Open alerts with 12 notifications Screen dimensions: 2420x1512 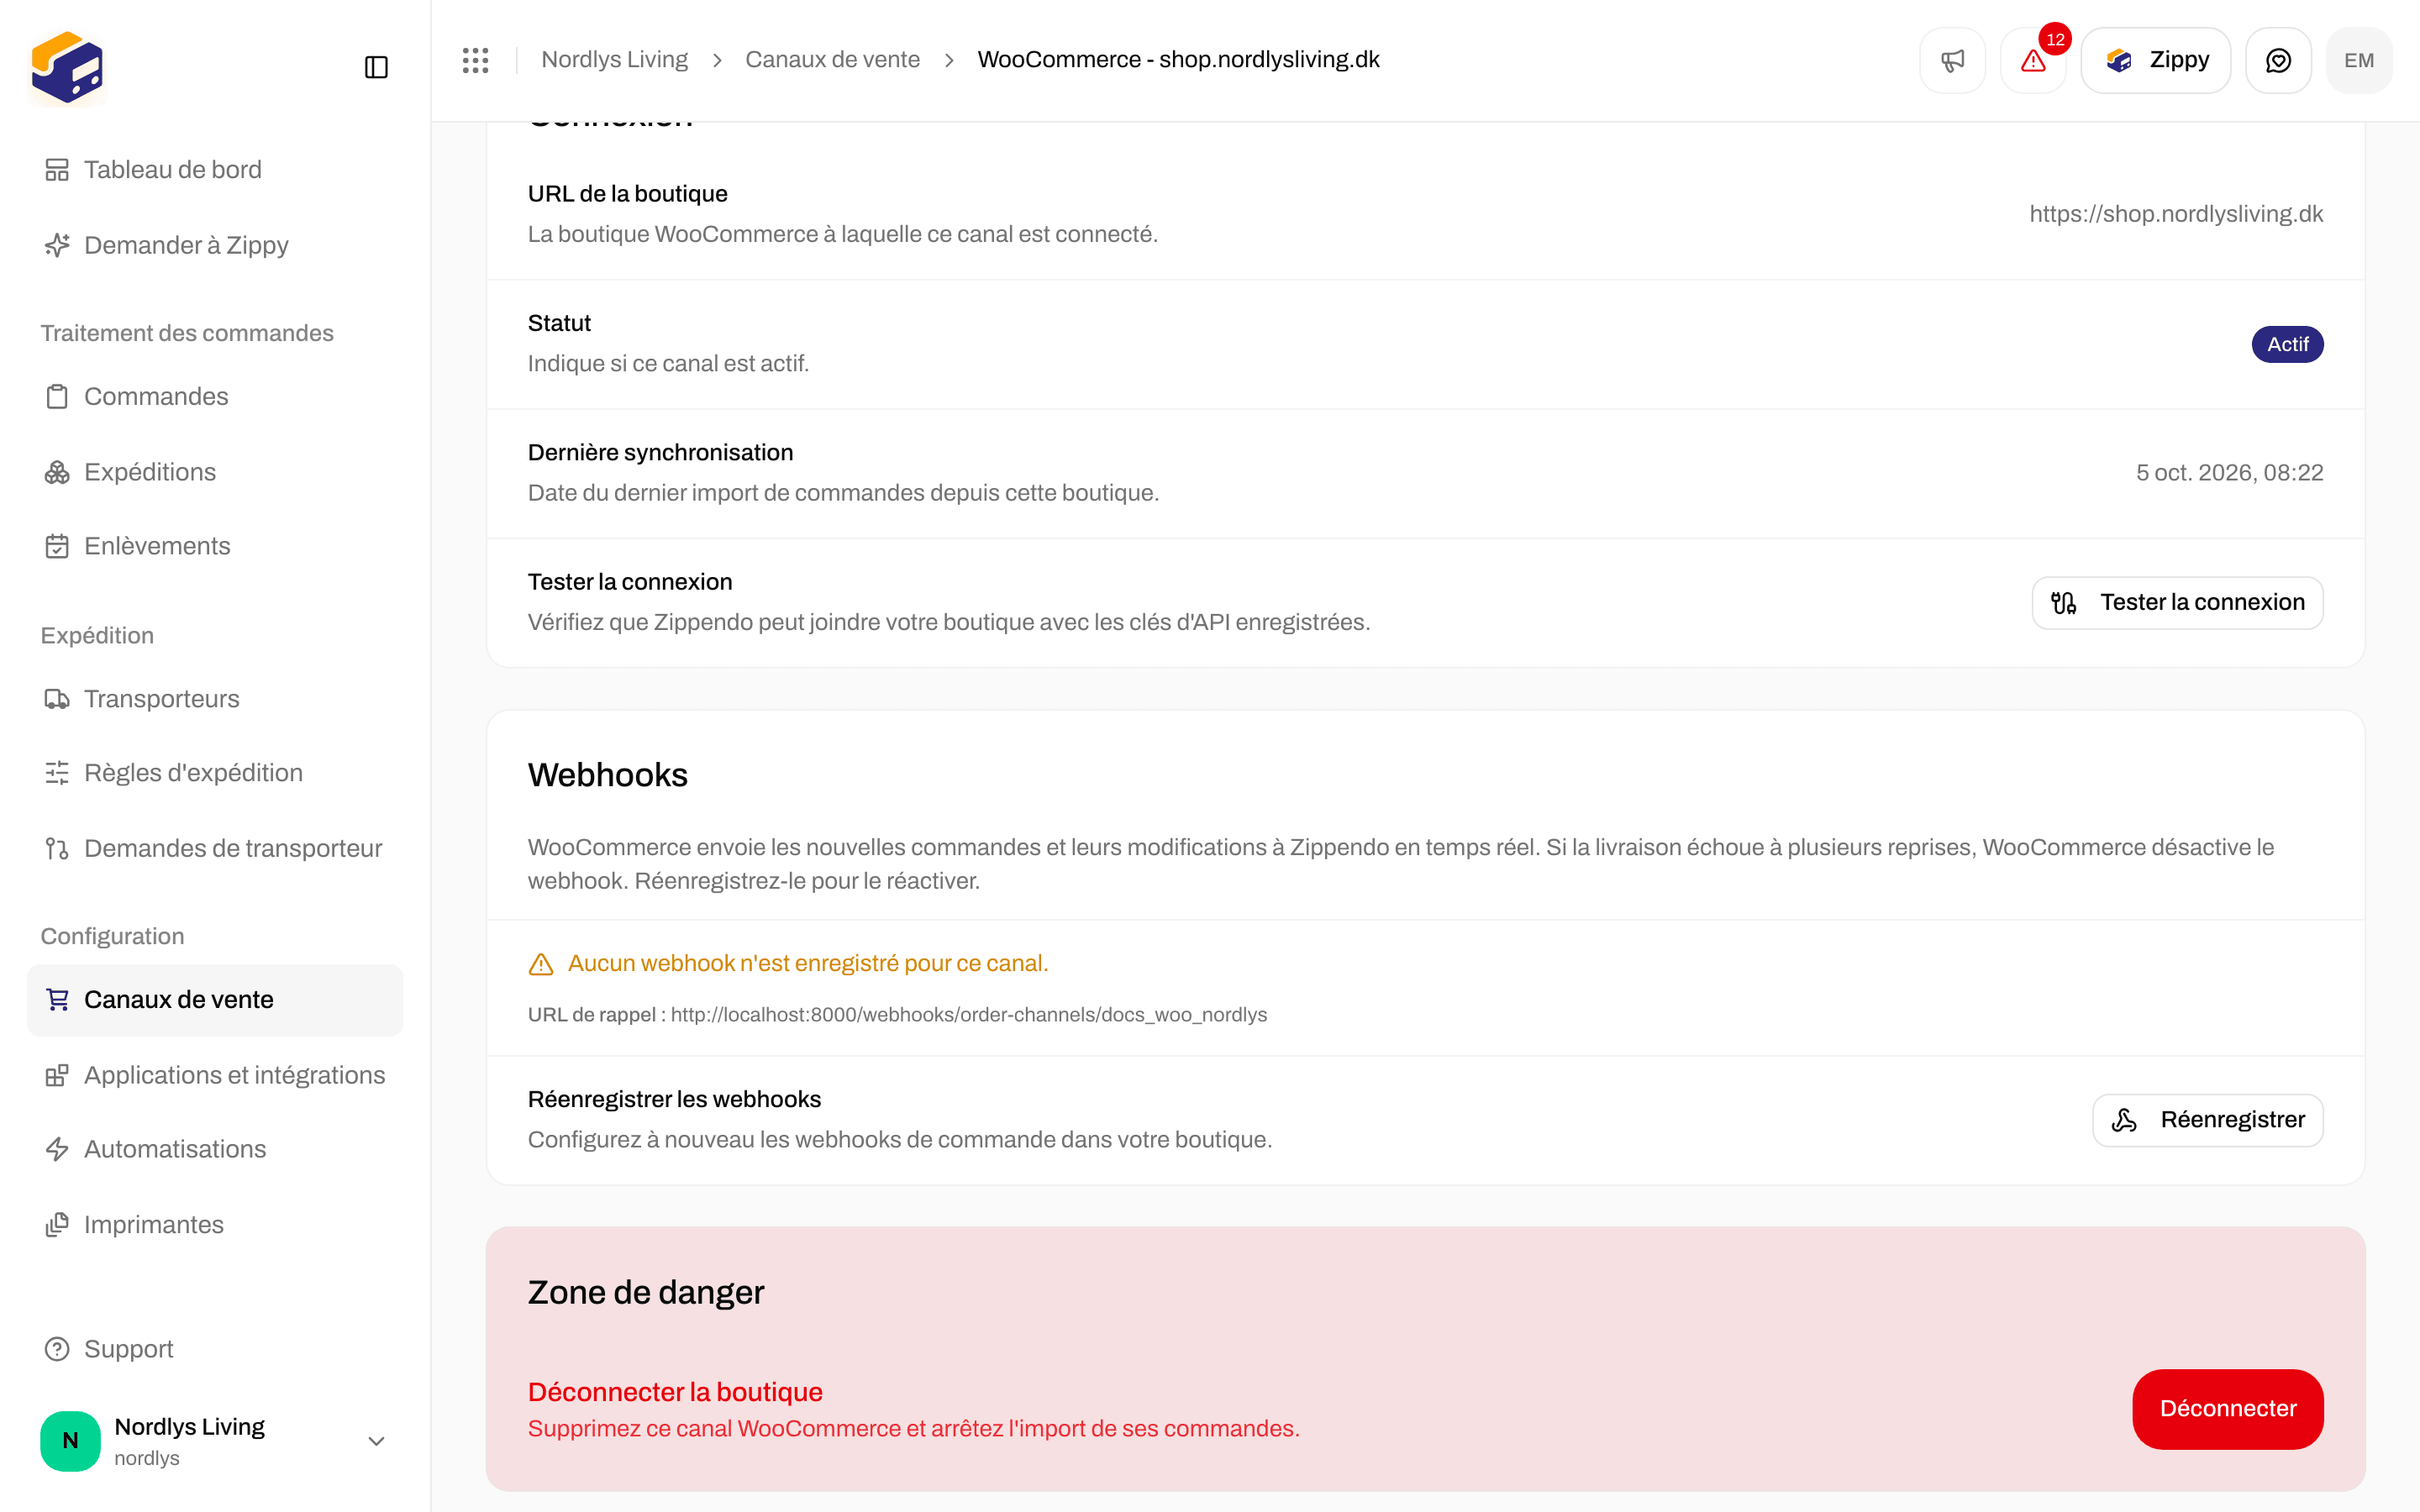pos(2033,60)
